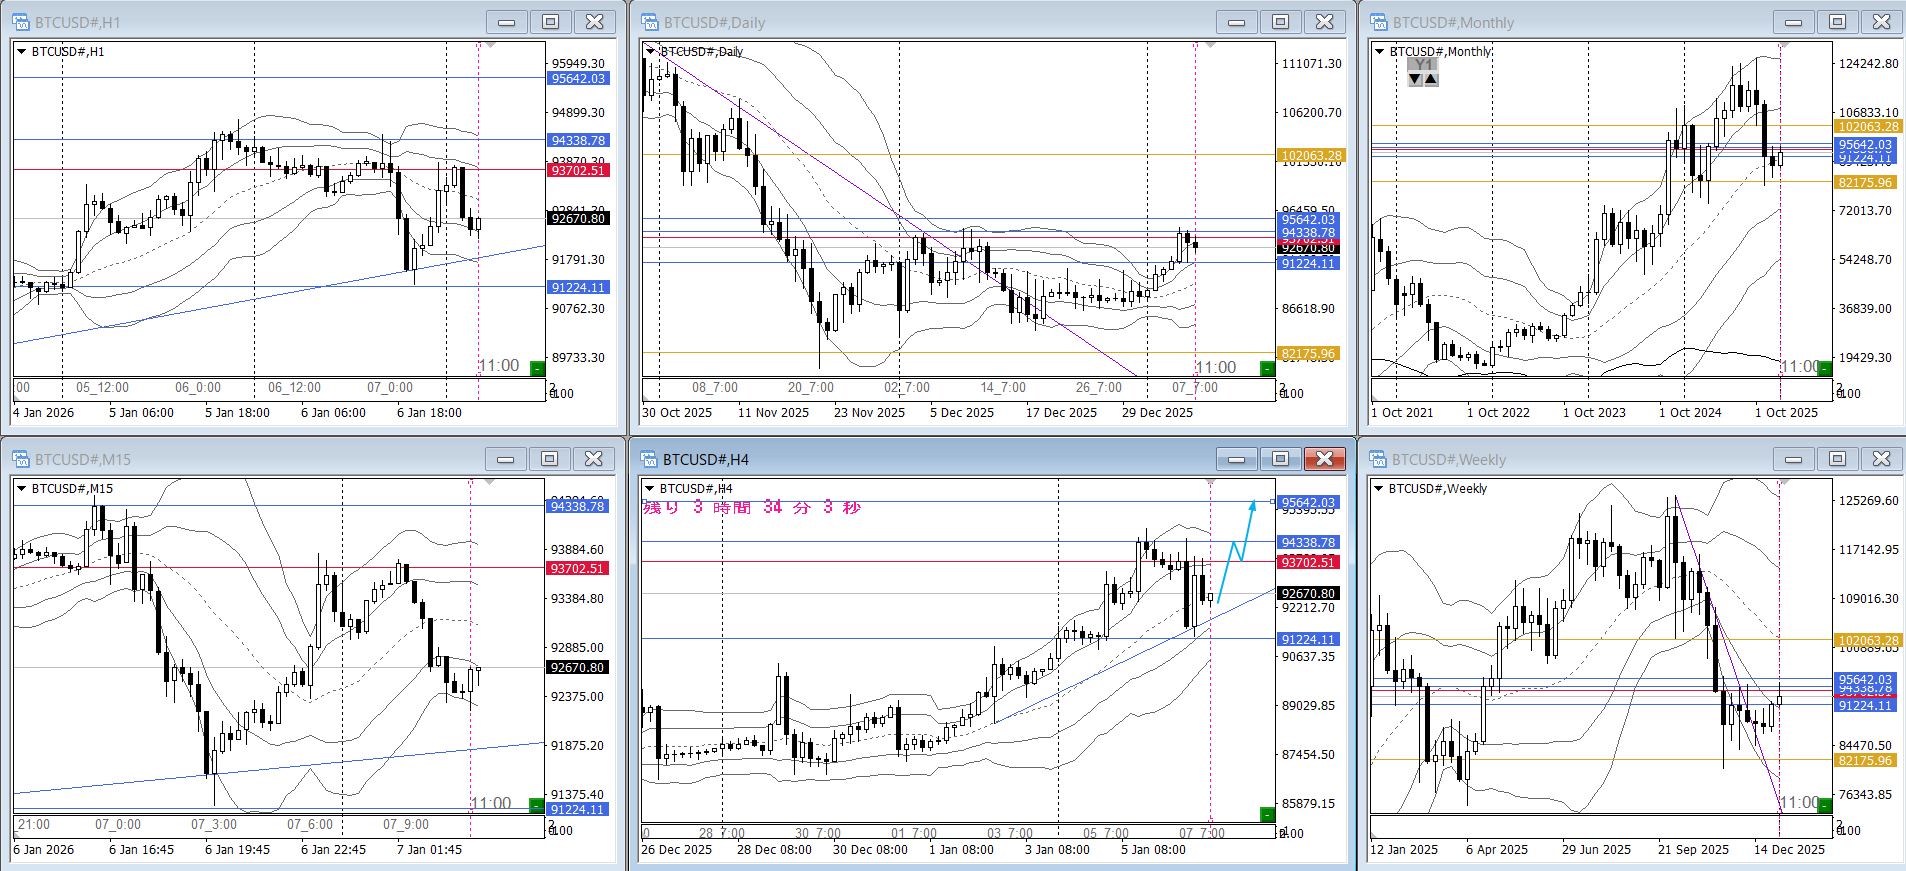
Task: Open the BTCUSD#,Monthly chart label dropdown triangle
Action: 1379,52
